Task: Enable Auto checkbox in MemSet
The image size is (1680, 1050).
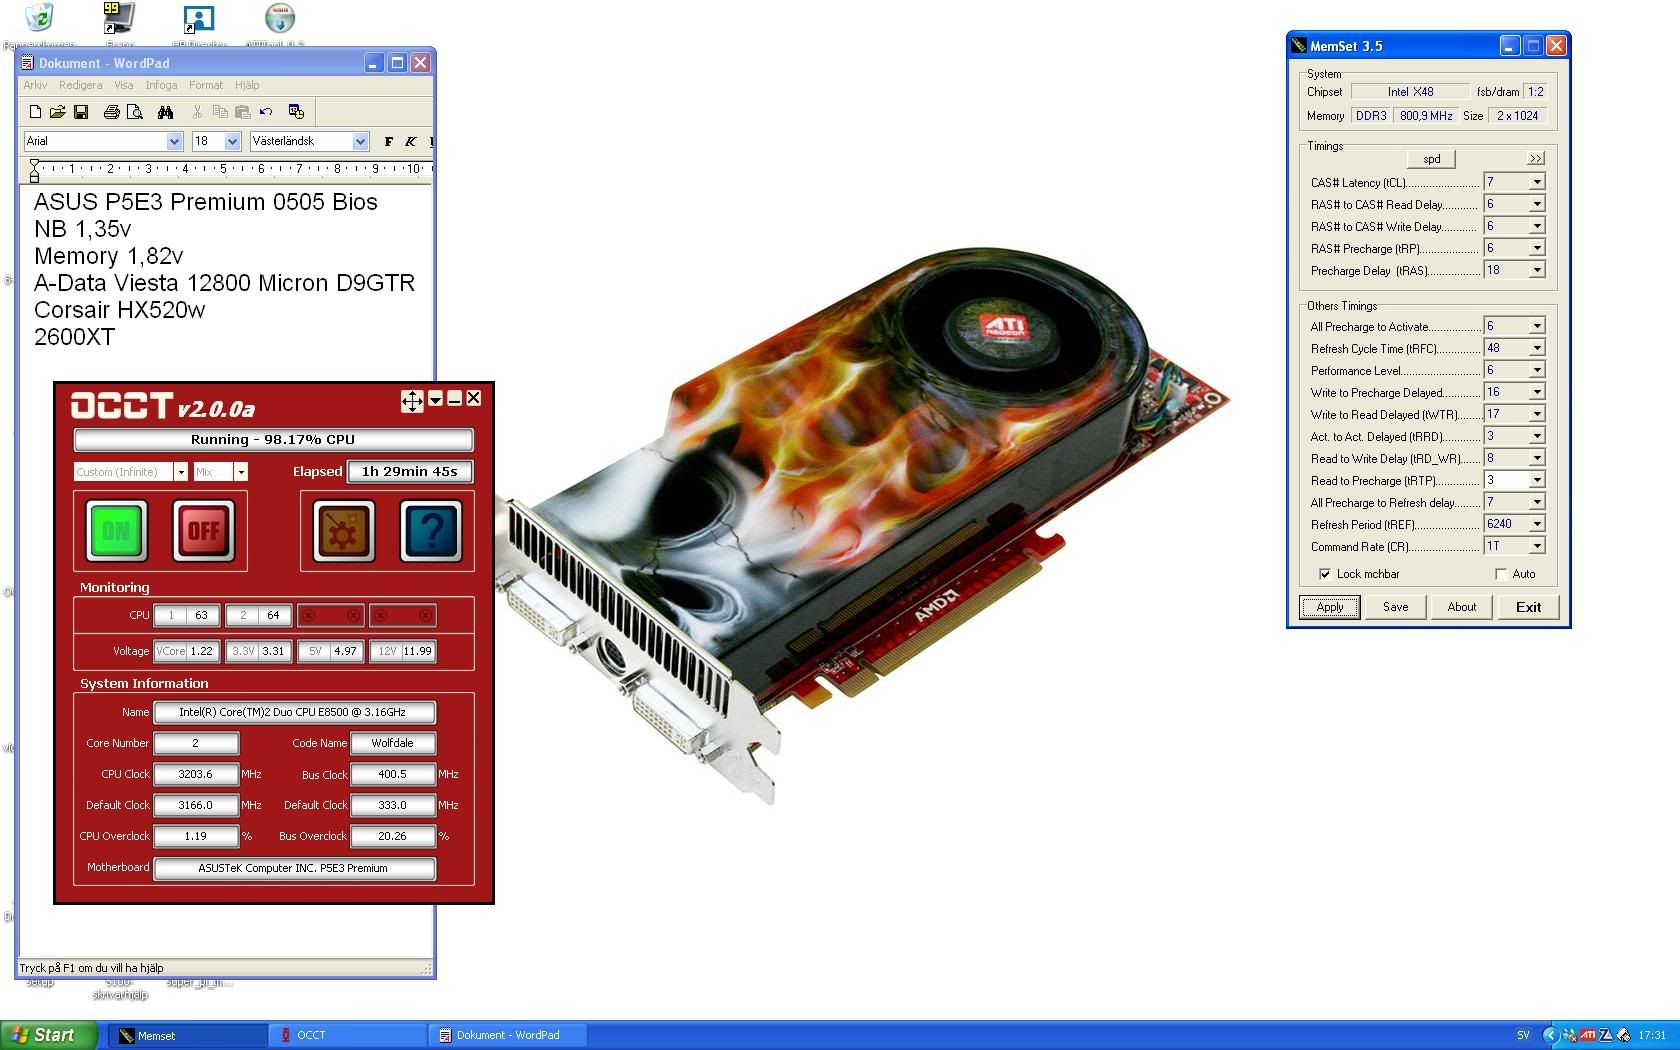Action: click(x=1500, y=574)
